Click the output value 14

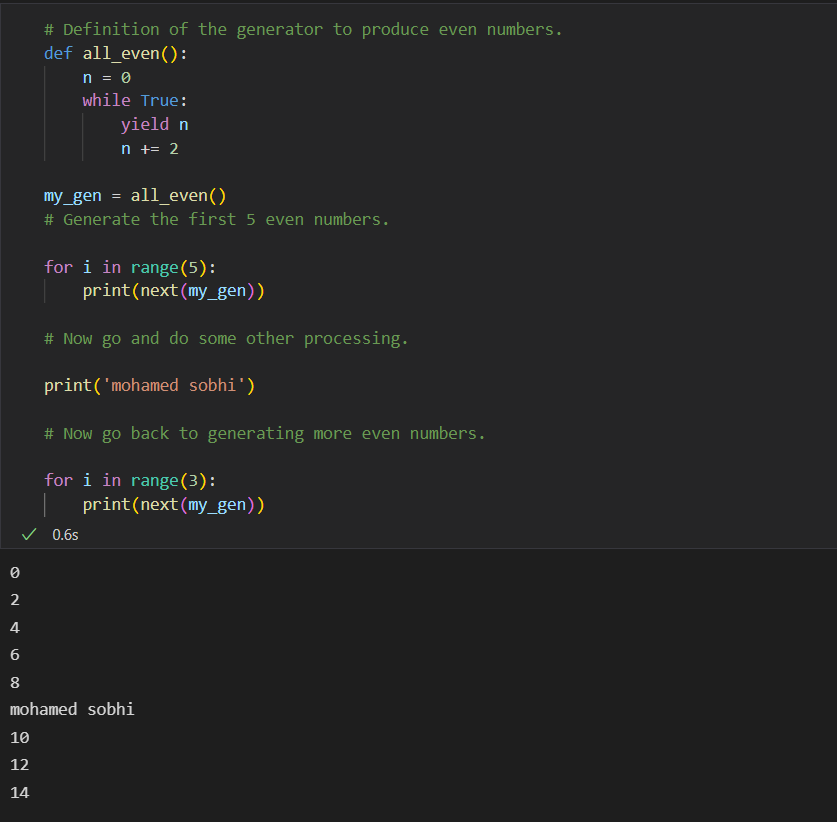19,792
